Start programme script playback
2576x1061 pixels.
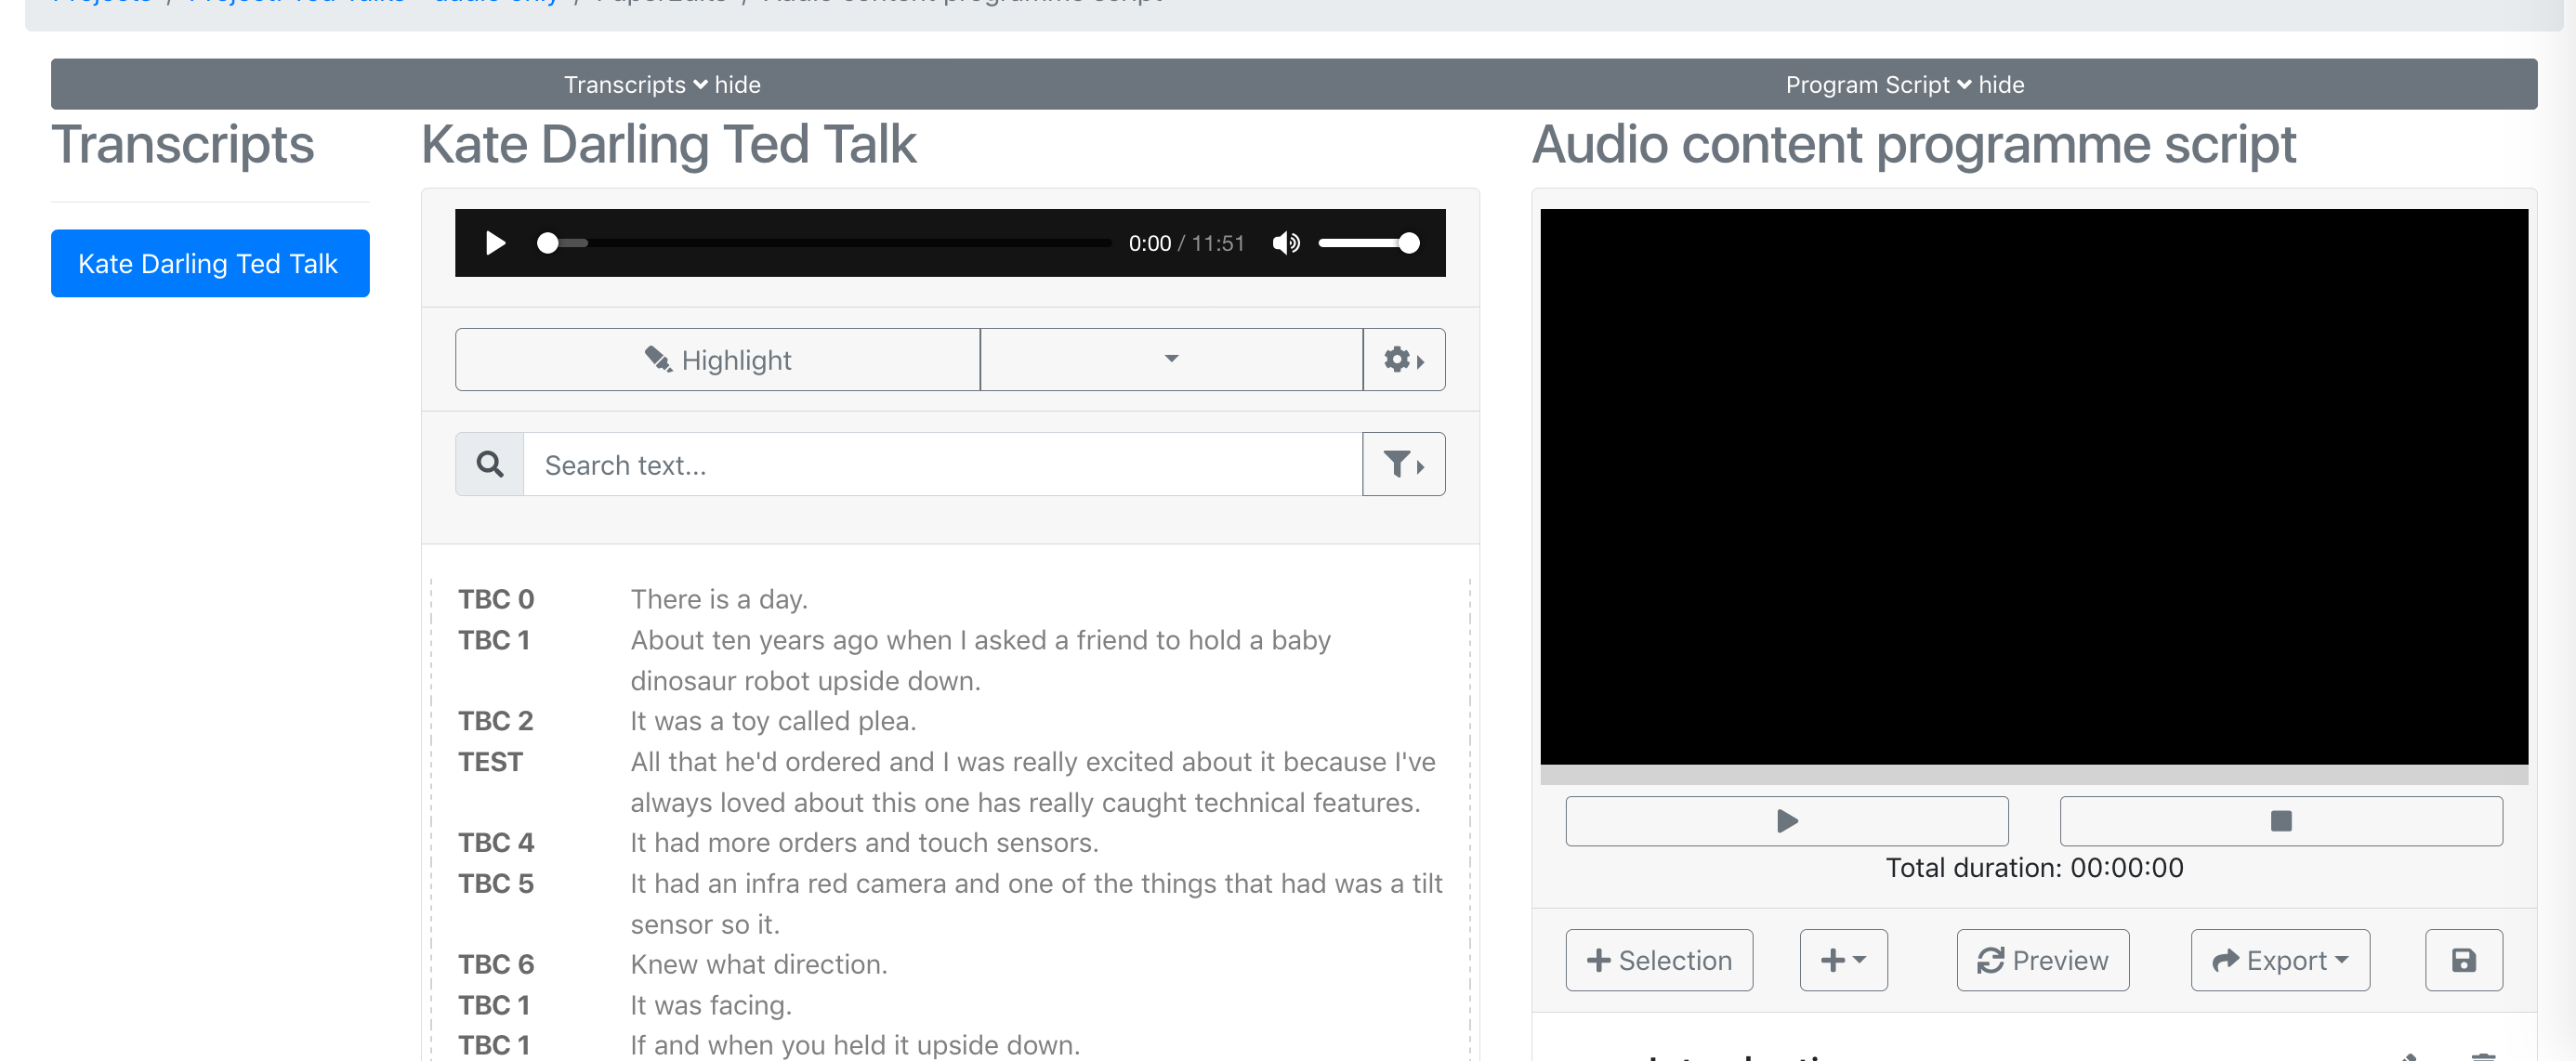pos(1786,821)
